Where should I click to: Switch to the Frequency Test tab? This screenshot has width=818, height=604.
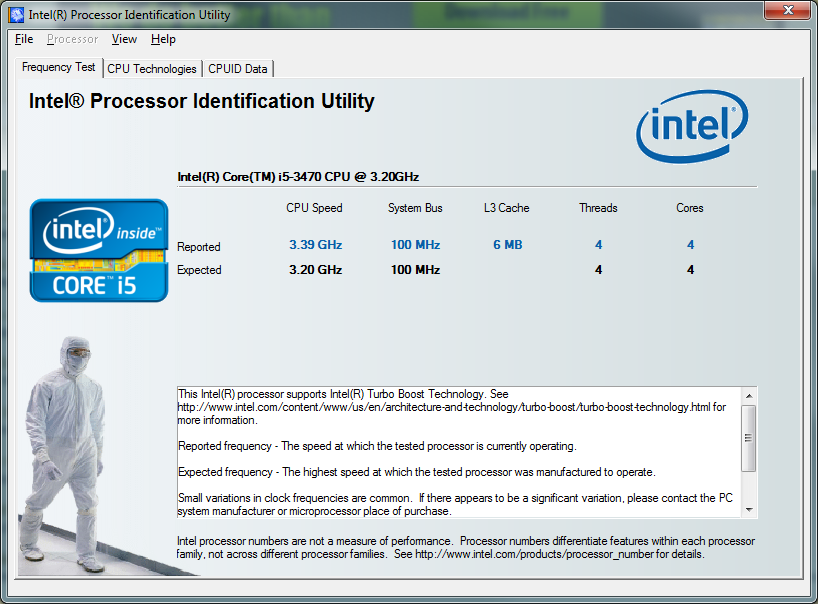(58, 67)
